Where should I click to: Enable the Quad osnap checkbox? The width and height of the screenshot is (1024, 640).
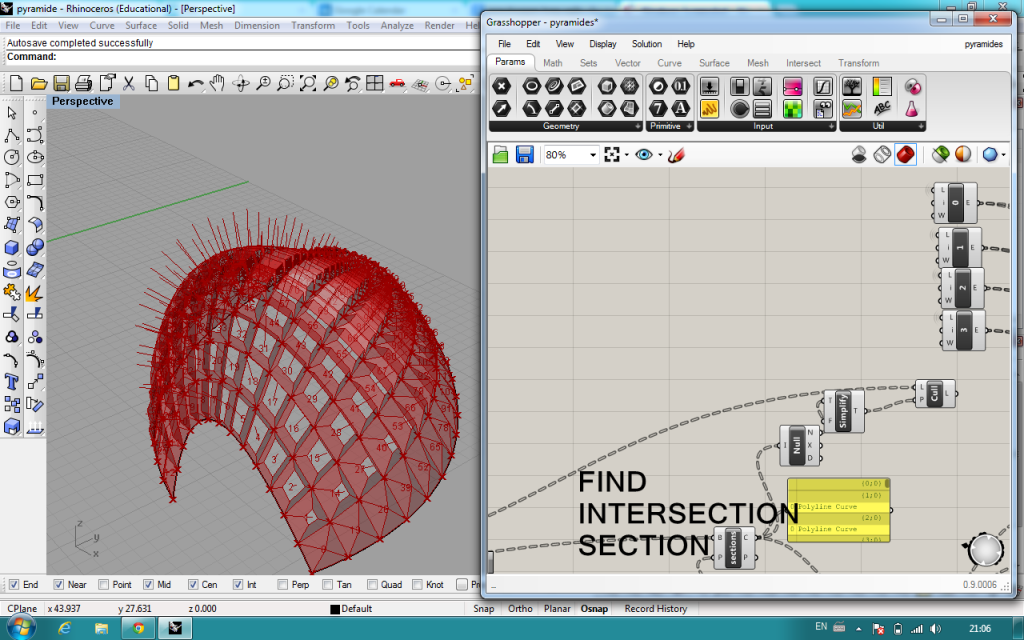373,585
